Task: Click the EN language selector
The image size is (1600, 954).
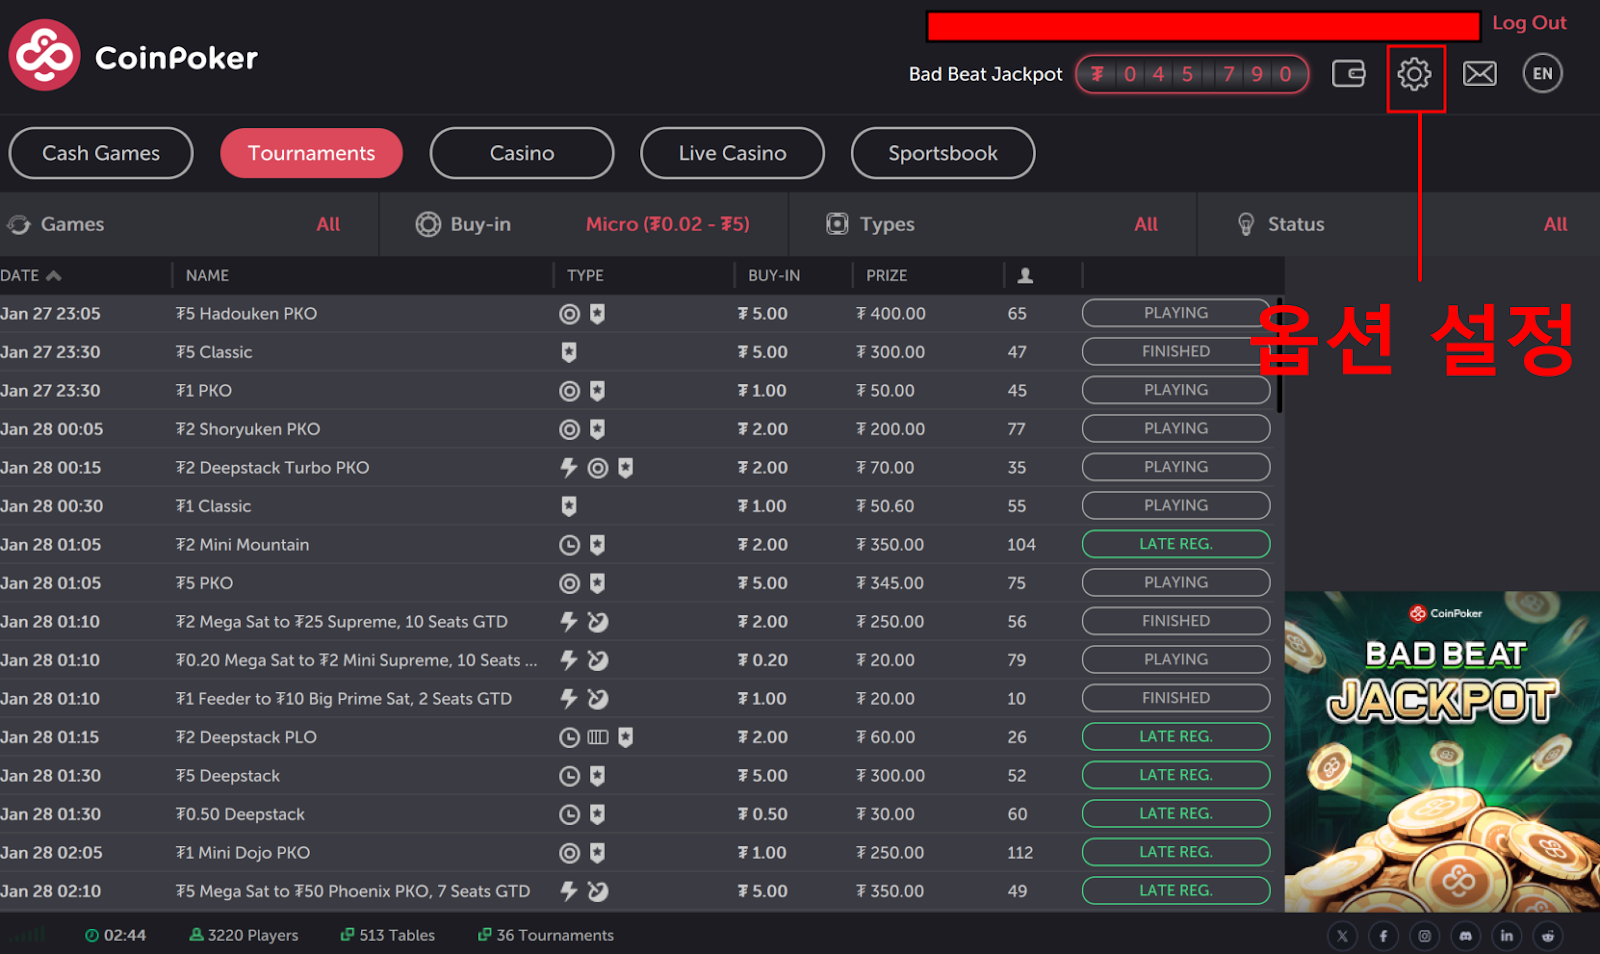Action: click(1543, 73)
